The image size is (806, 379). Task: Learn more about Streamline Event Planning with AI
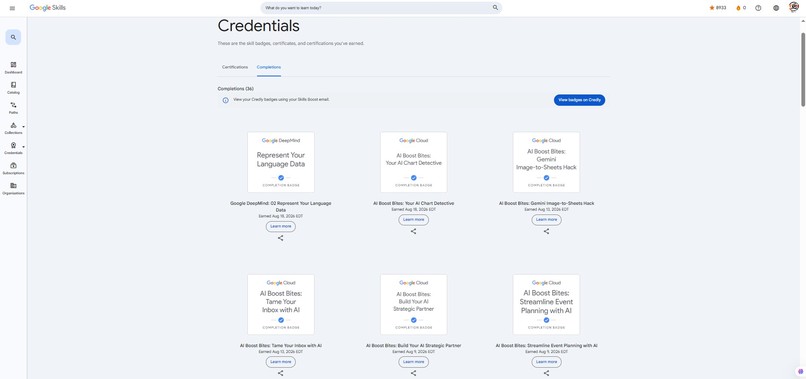[x=546, y=362]
